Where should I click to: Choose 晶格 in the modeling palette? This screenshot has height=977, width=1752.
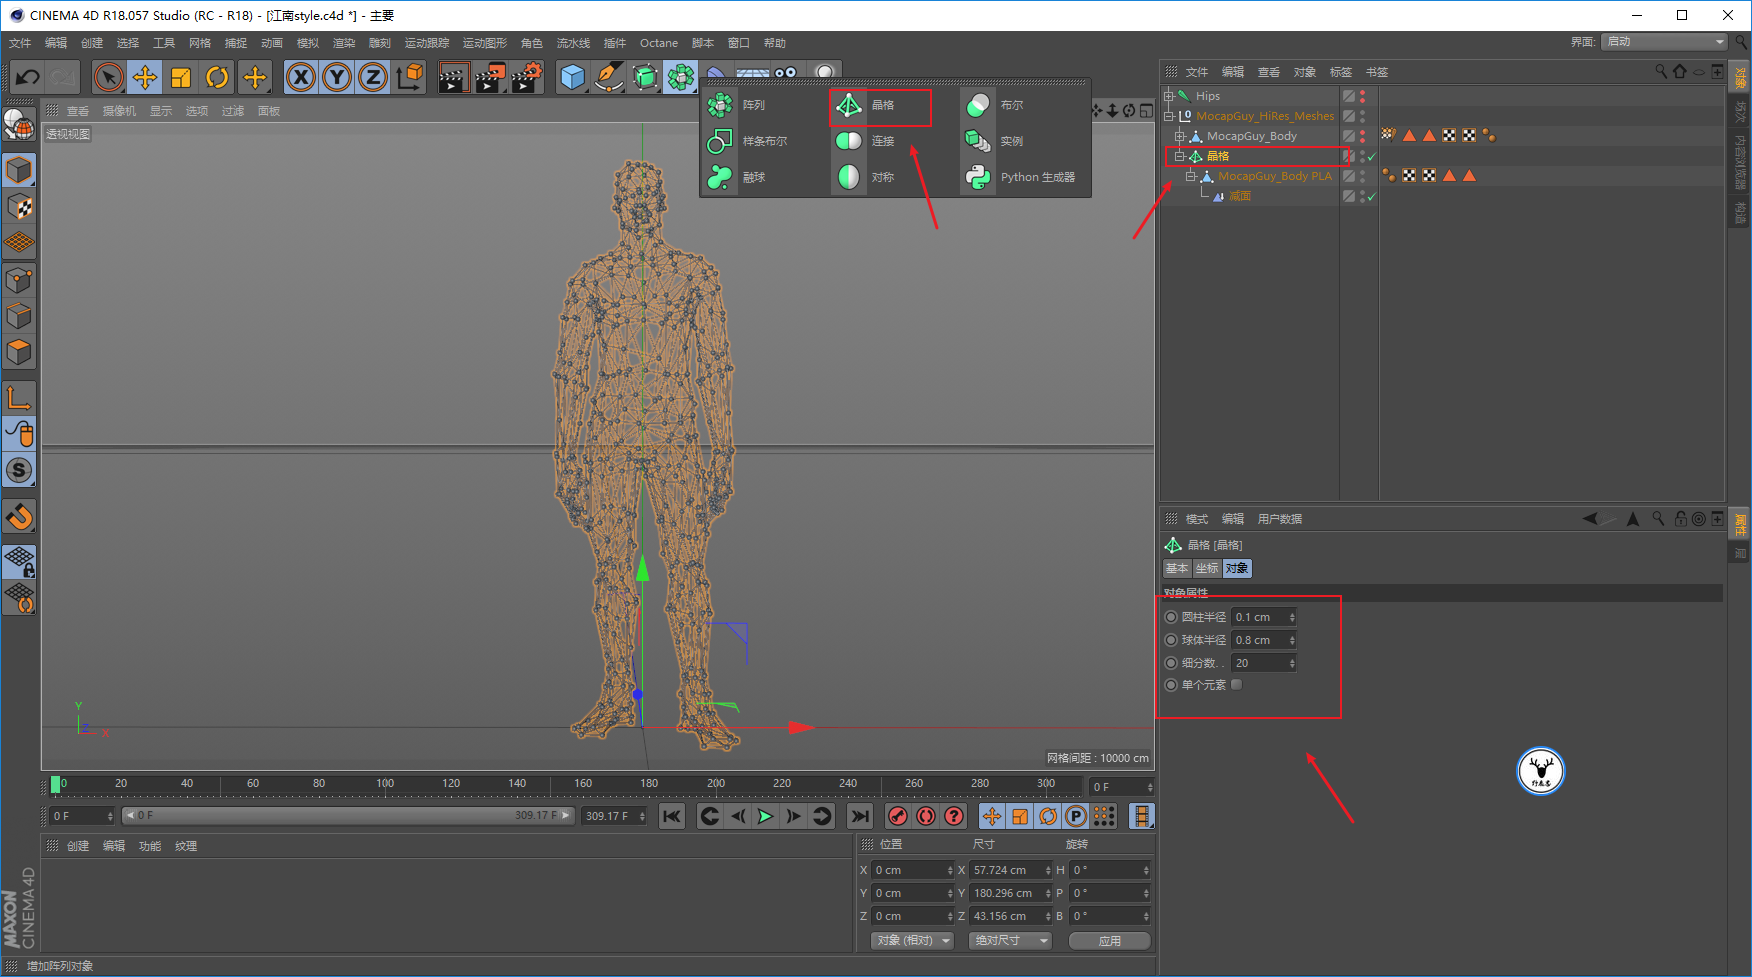[x=866, y=105]
